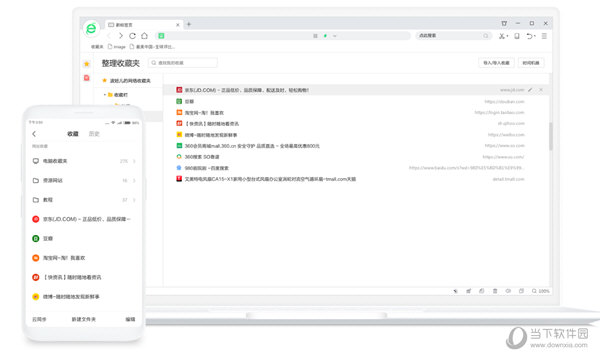Select the 淘宝网 bookmark in desktop list
Image resolution: width=600 pixels, height=360 pixels.
(357, 112)
